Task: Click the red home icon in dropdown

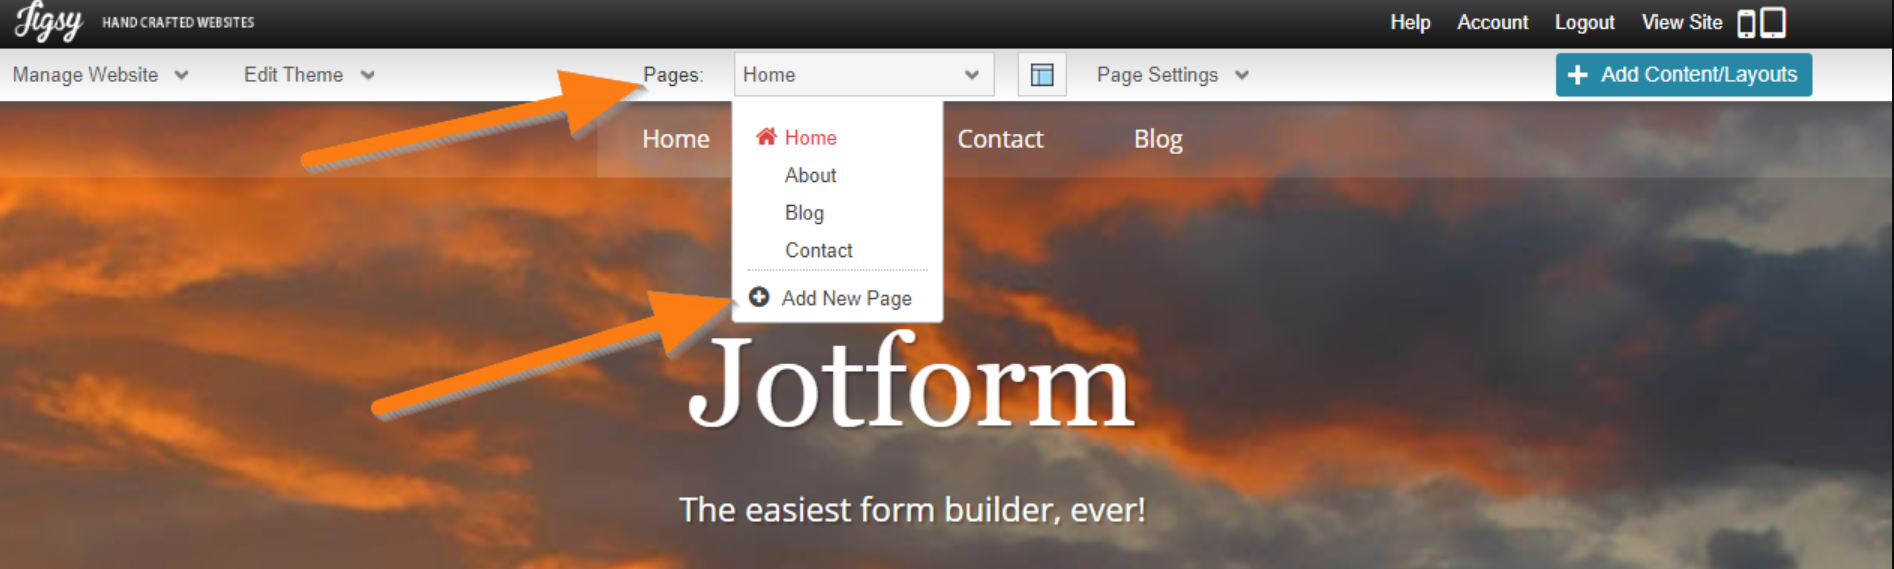Action: click(x=766, y=137)
